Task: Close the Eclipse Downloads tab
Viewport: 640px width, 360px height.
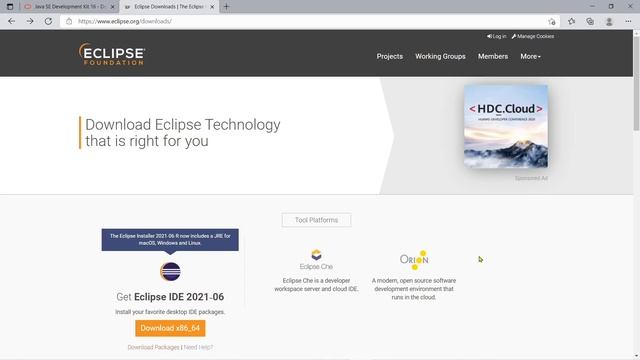Action: click(x=212, y=7)
